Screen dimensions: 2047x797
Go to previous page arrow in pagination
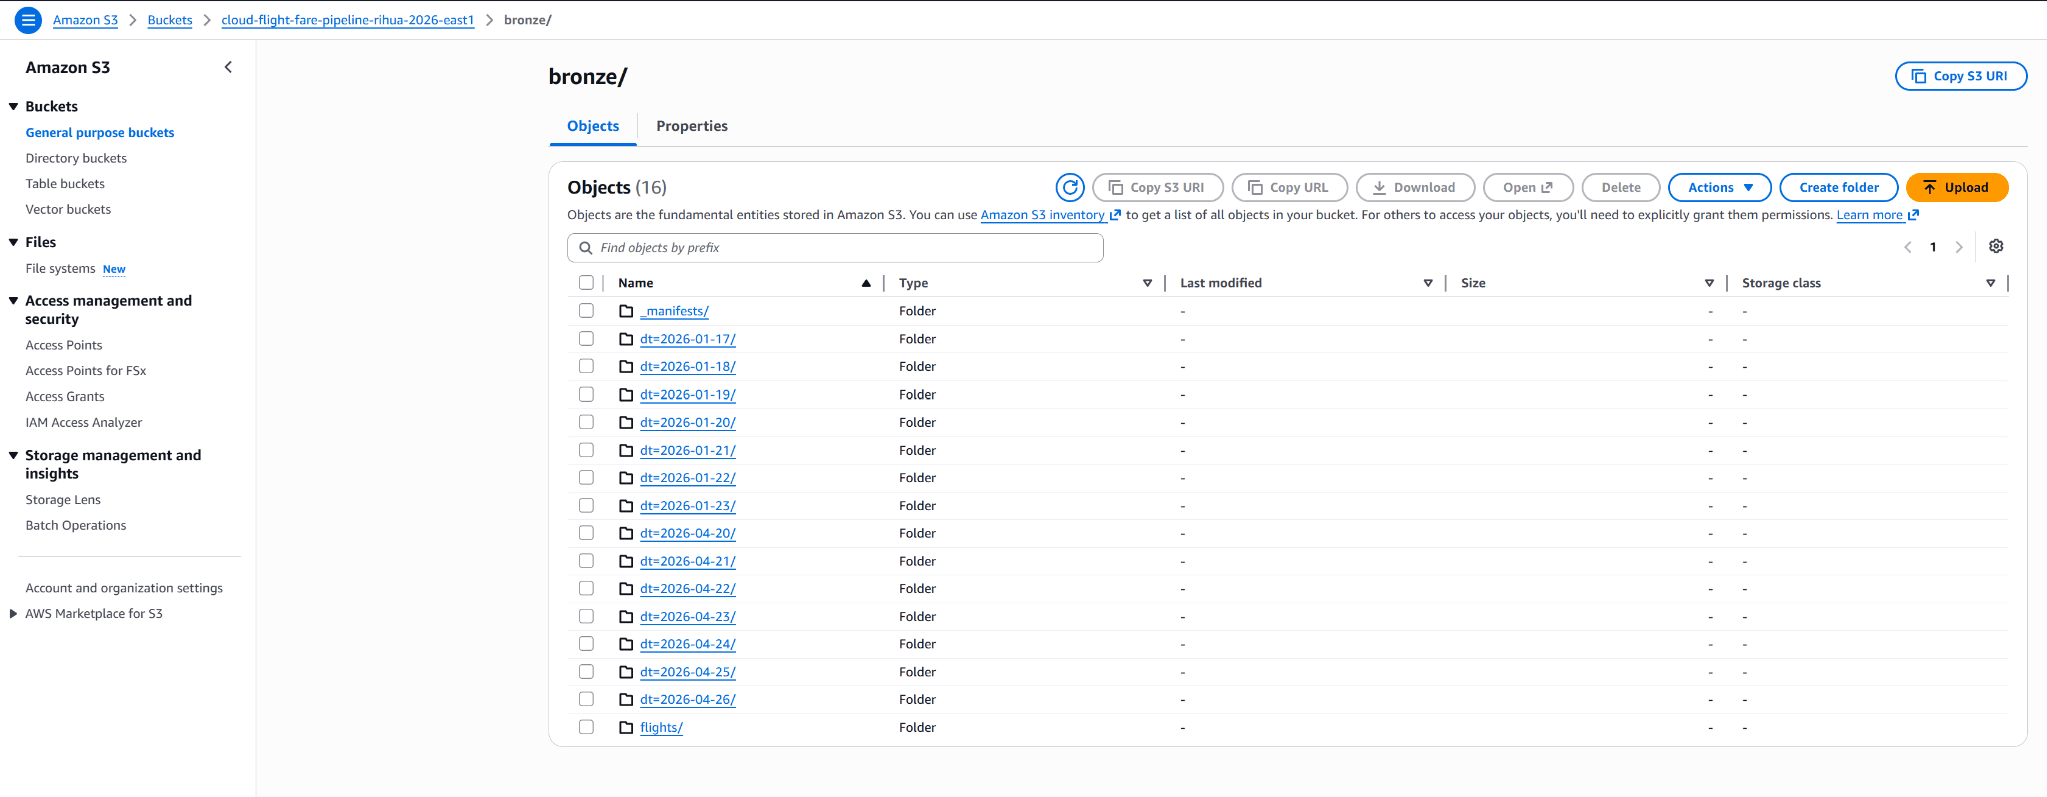pyautogui.click(x=1908, y=247)
